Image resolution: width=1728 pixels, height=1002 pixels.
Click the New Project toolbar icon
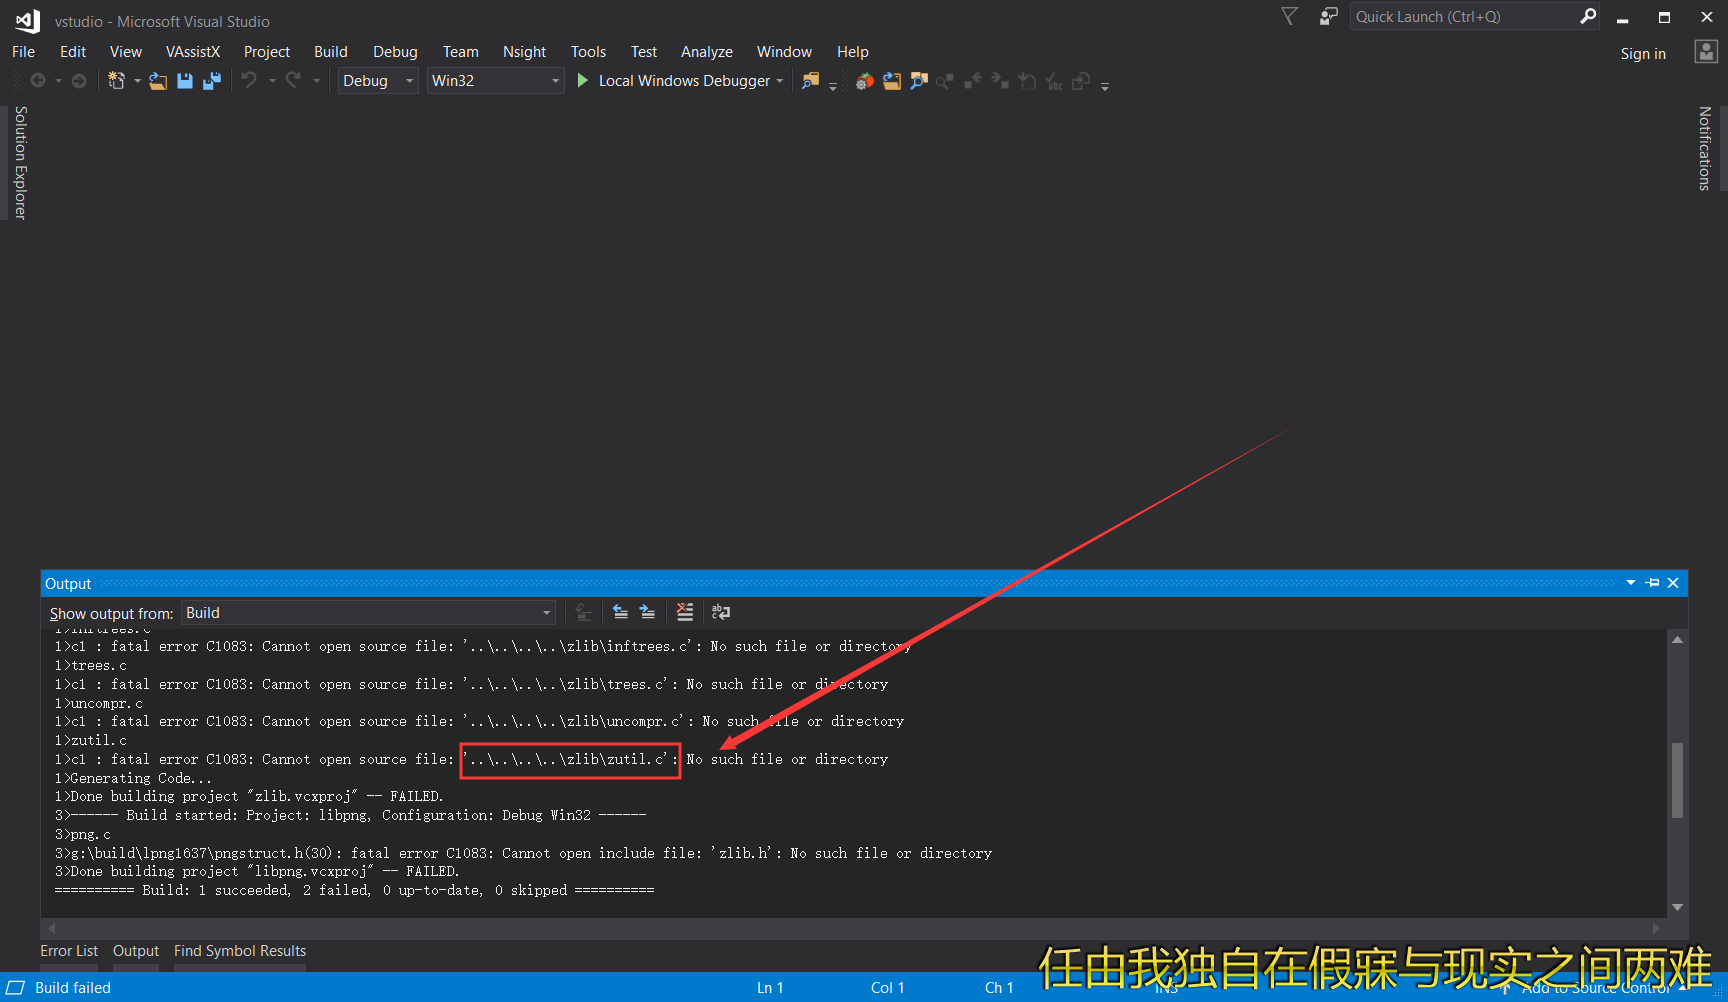click(x=117, y=81)
